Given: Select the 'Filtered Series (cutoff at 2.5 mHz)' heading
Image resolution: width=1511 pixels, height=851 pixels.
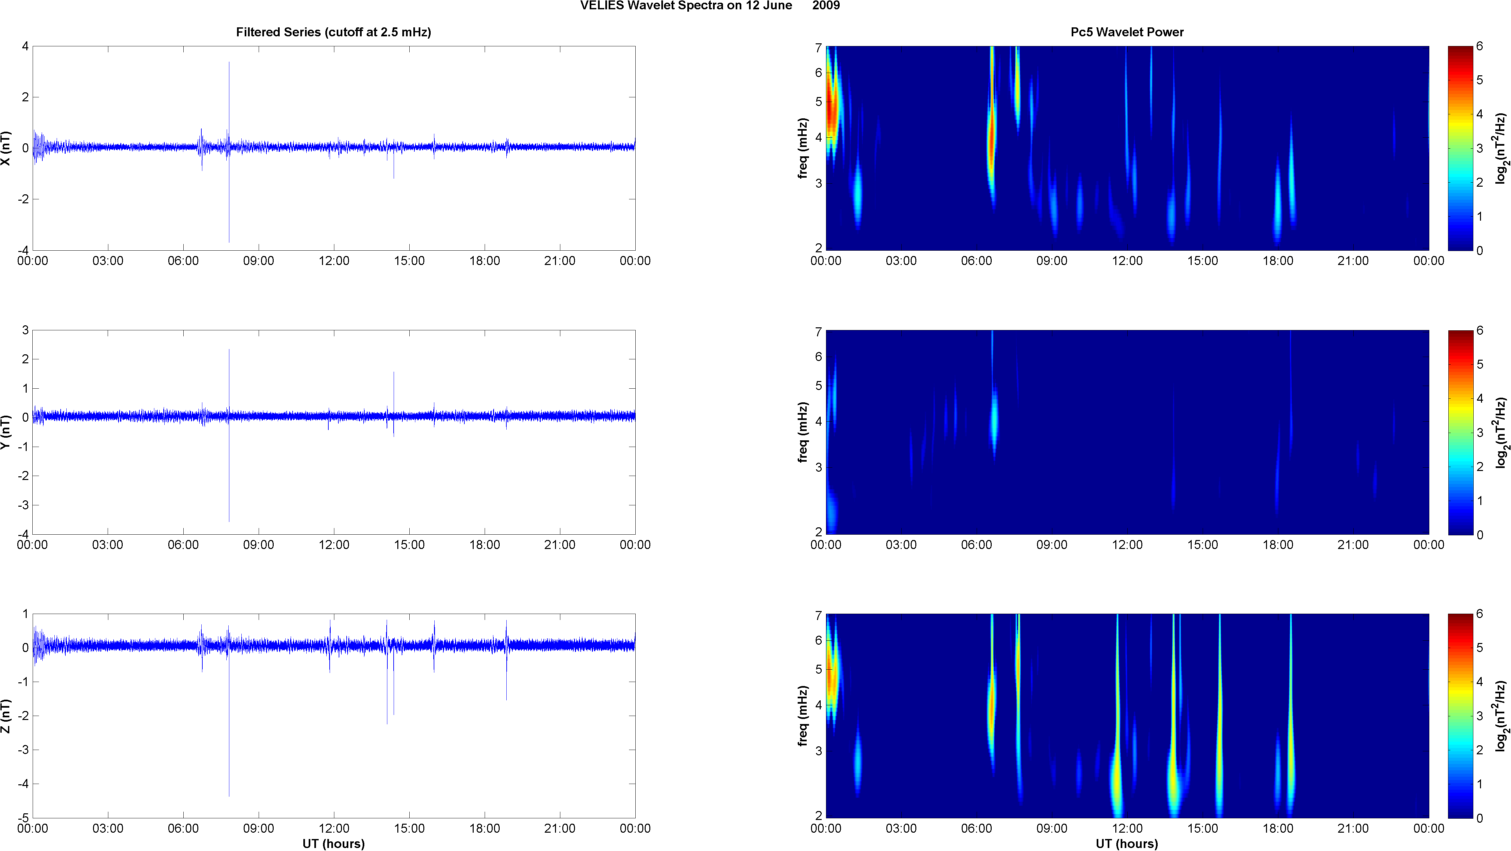Looking at the screenshot, I should (x=333, y=32).
